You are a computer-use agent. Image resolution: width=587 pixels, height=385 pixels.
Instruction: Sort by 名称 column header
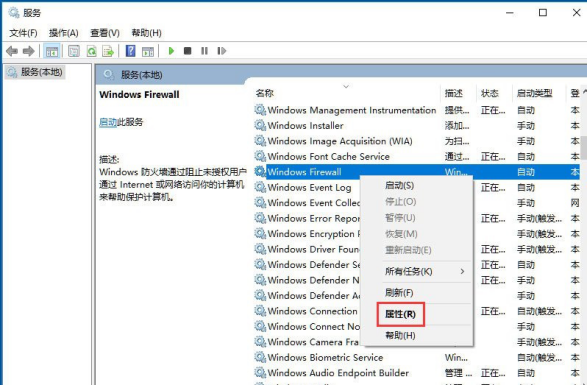coord(264,93)
